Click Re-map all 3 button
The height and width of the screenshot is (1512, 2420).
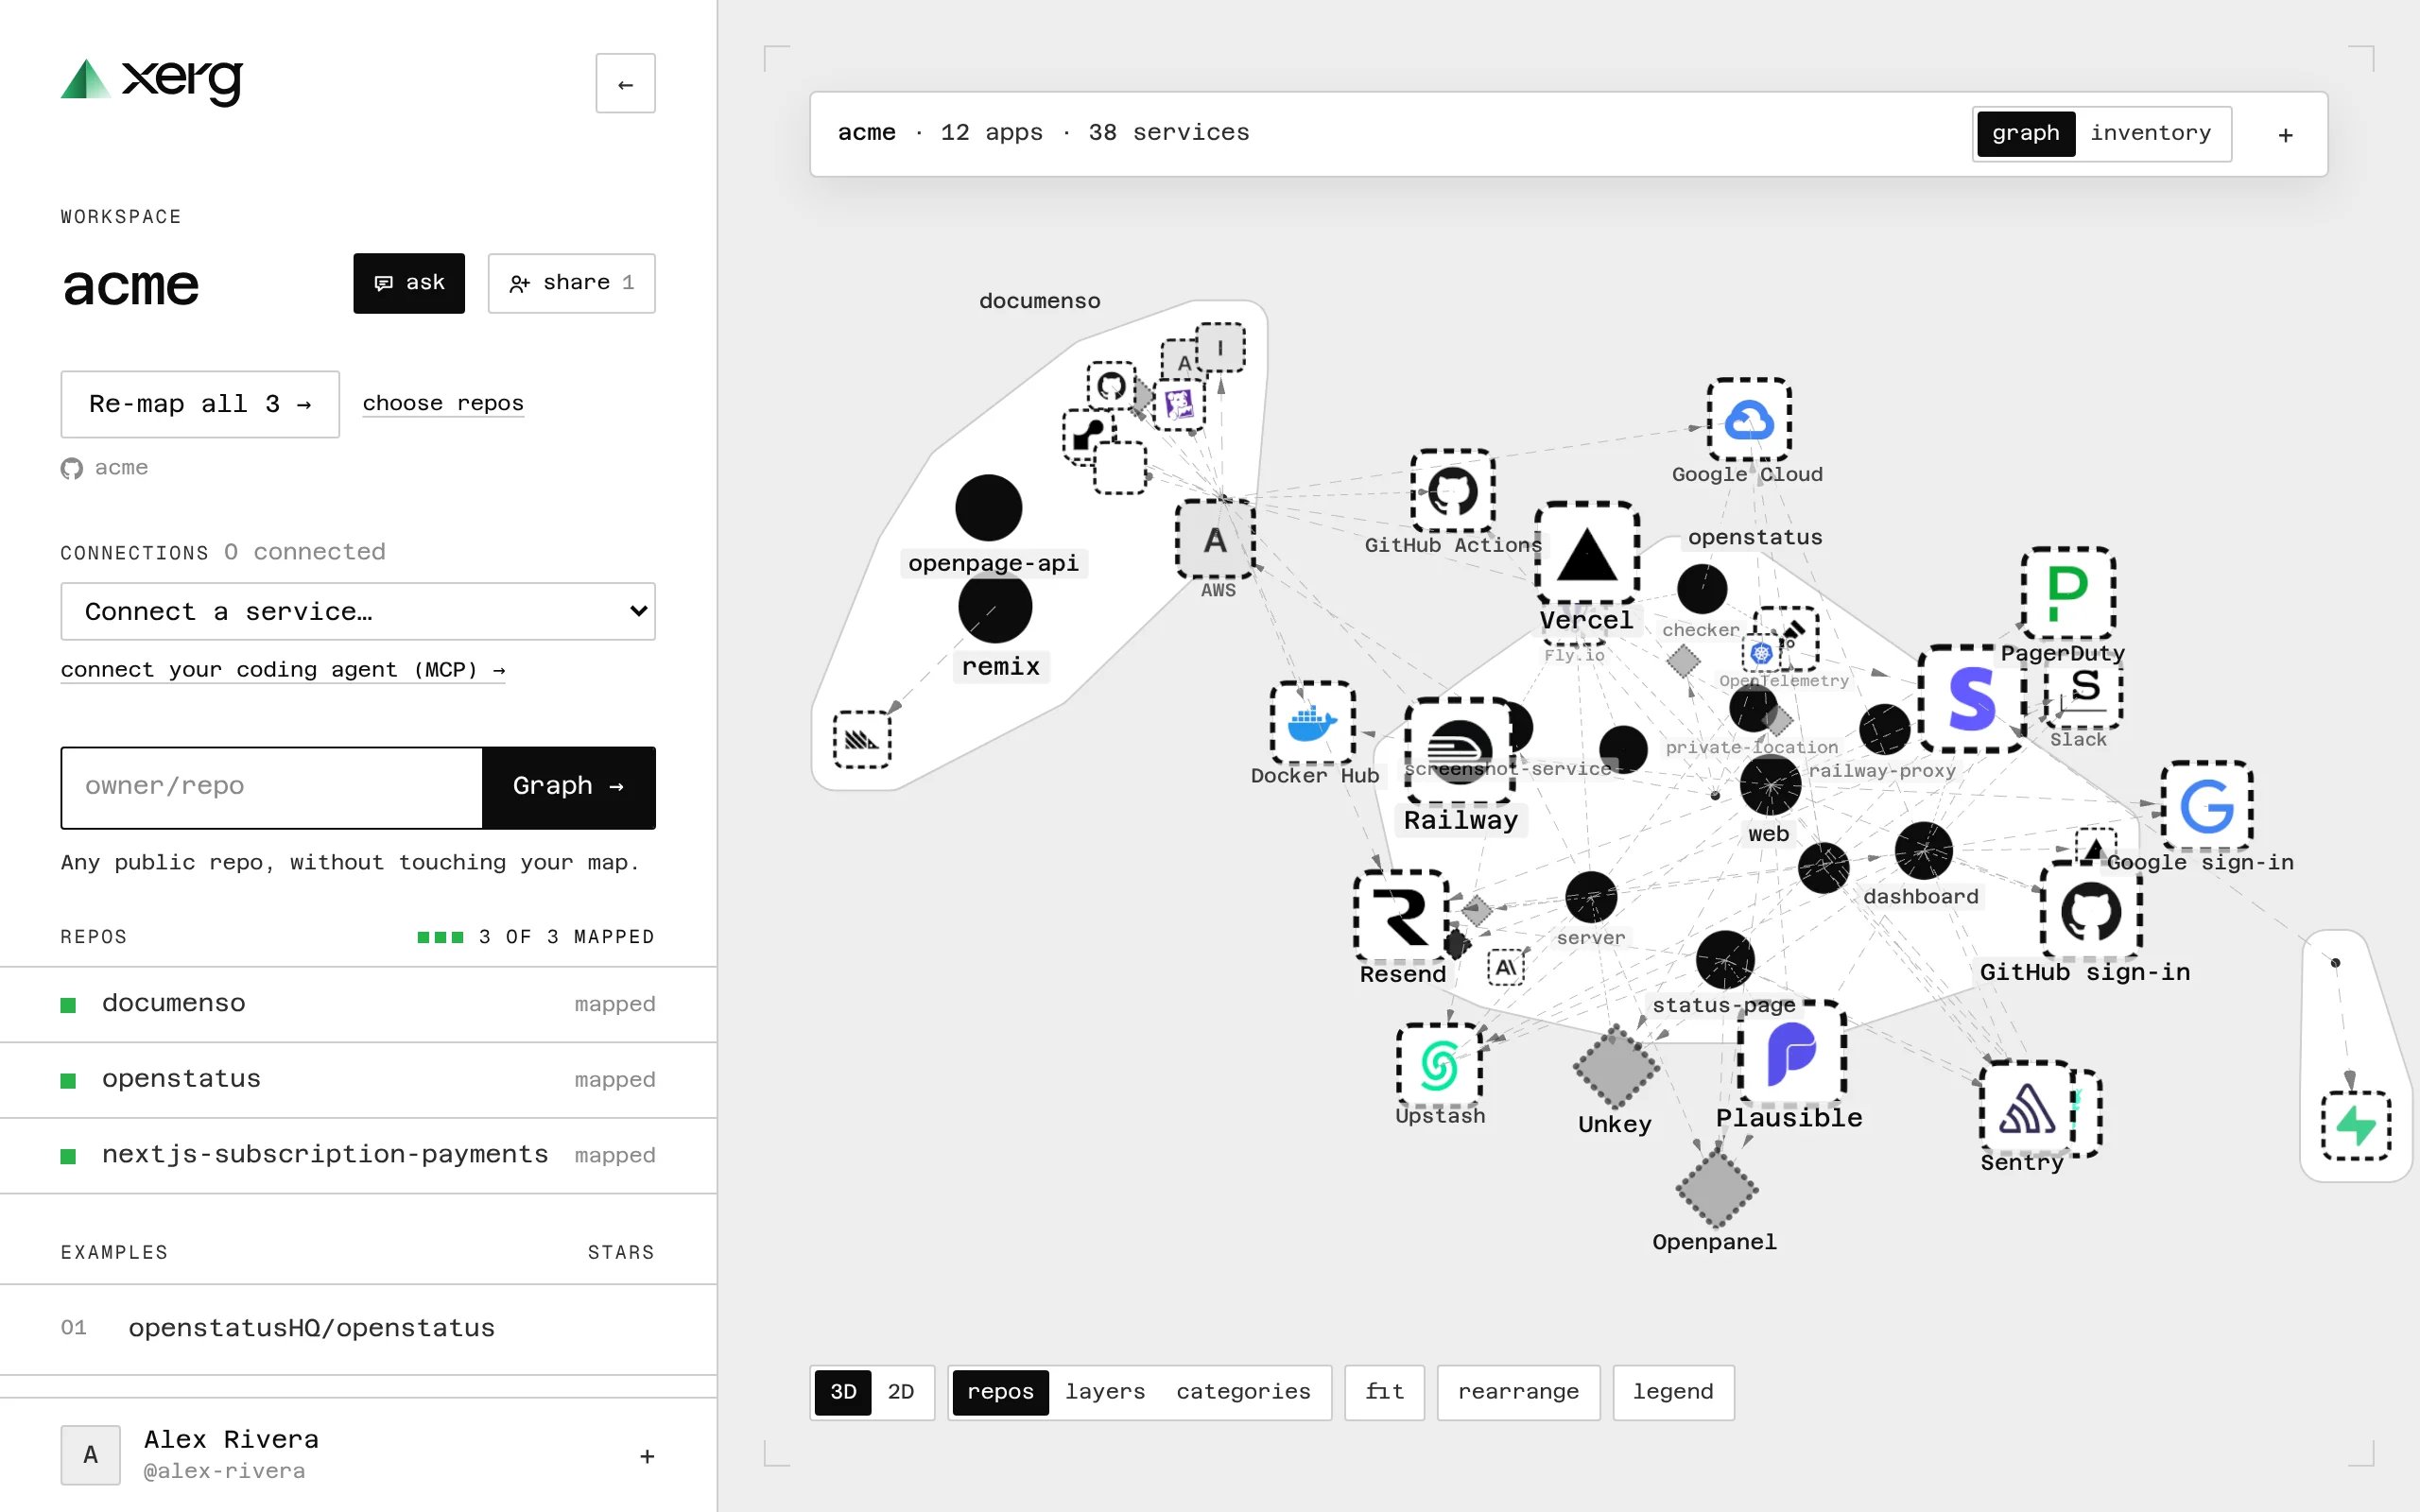[x=200, y=404]
